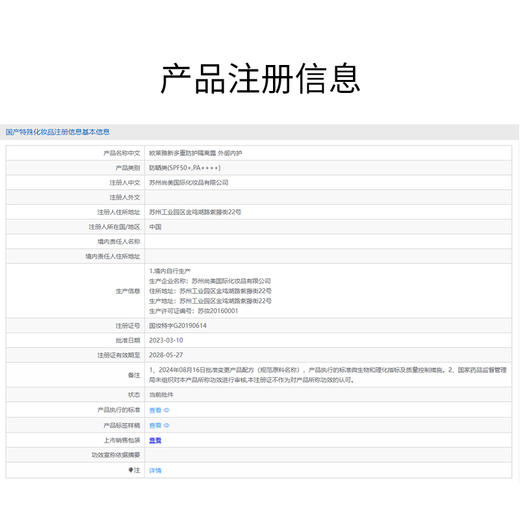
Task: Select the address value in 注册人住所地址 row
Action: point(195,212)
